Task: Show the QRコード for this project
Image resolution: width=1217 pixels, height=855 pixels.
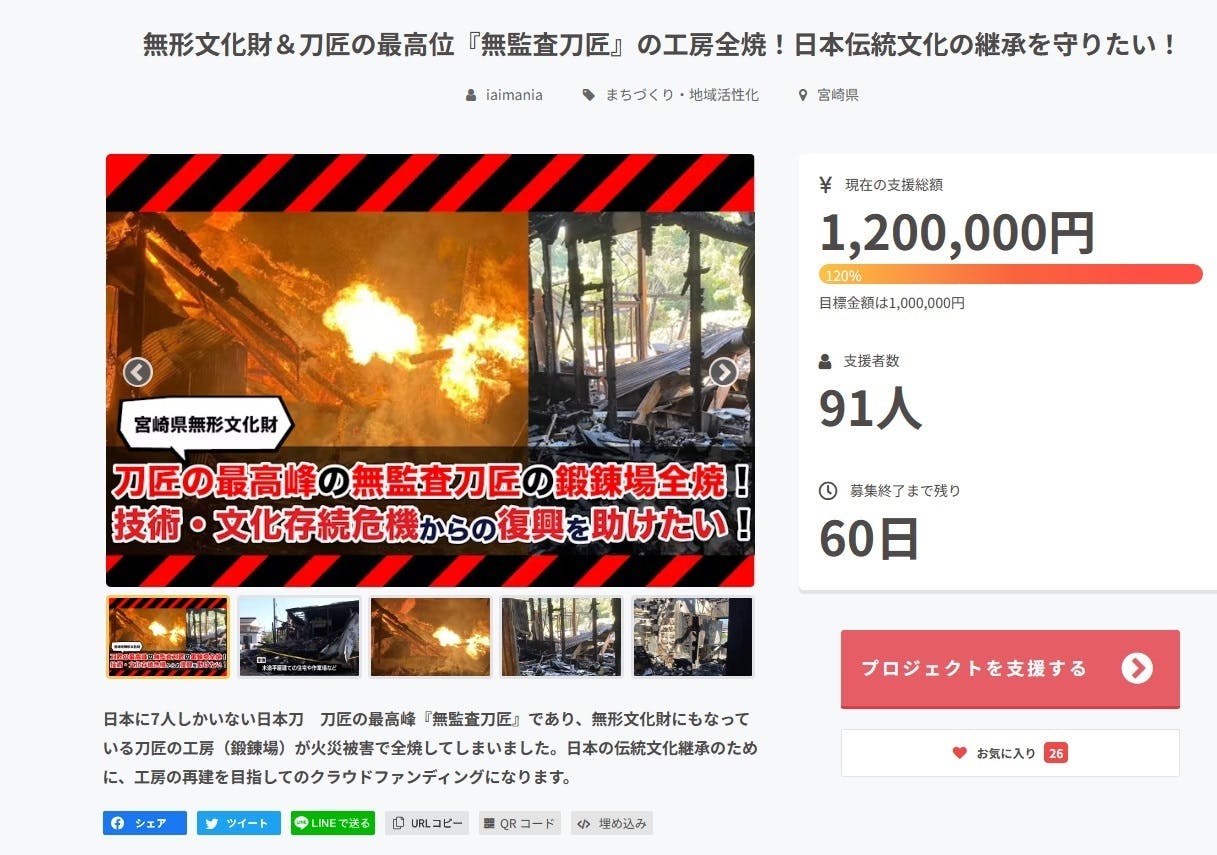Action: click(x=520, y=823)
